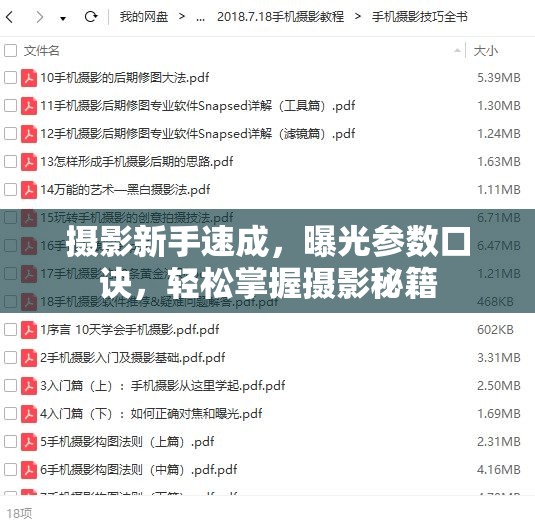Viewport: 535px width, 523px height.
Task: Open file 3入门篇（上）：手机摄影从这里学起
Action: pyautogui.click(x=163, y=386)
